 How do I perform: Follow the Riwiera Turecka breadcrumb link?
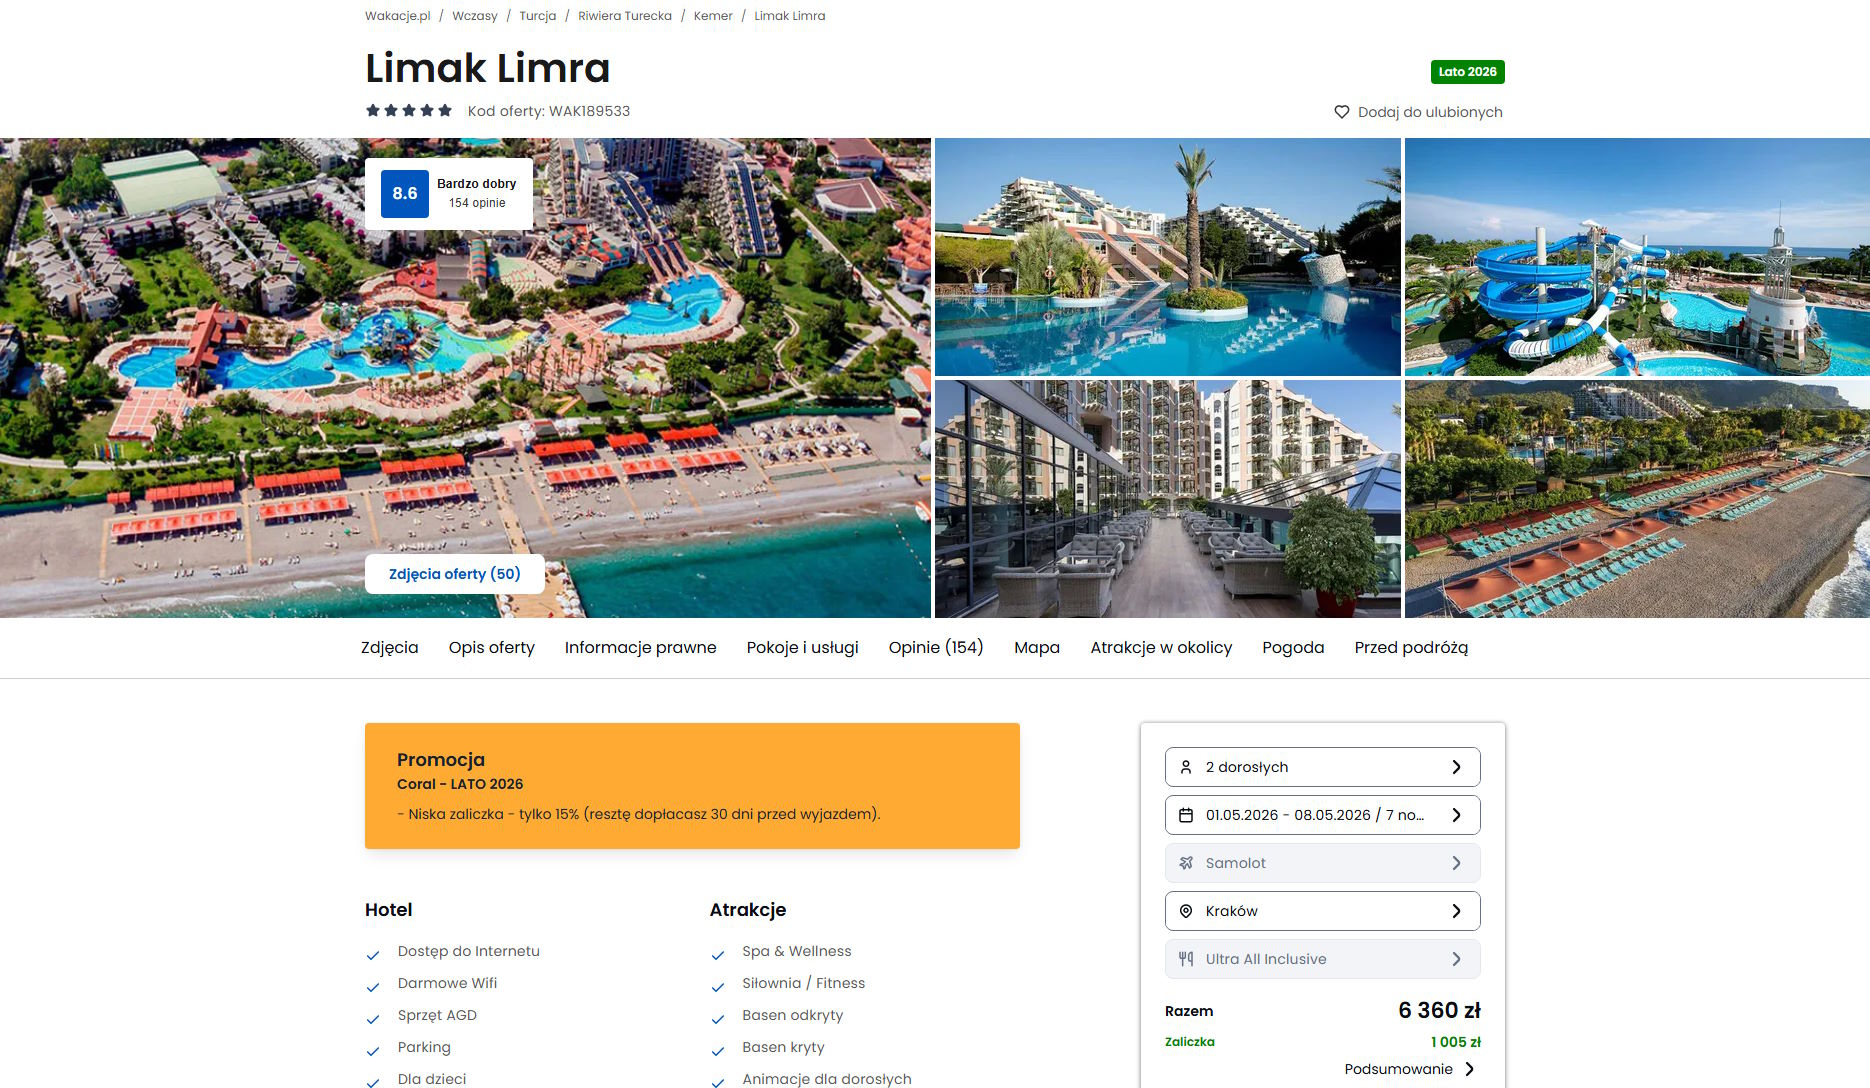(625, 16)
